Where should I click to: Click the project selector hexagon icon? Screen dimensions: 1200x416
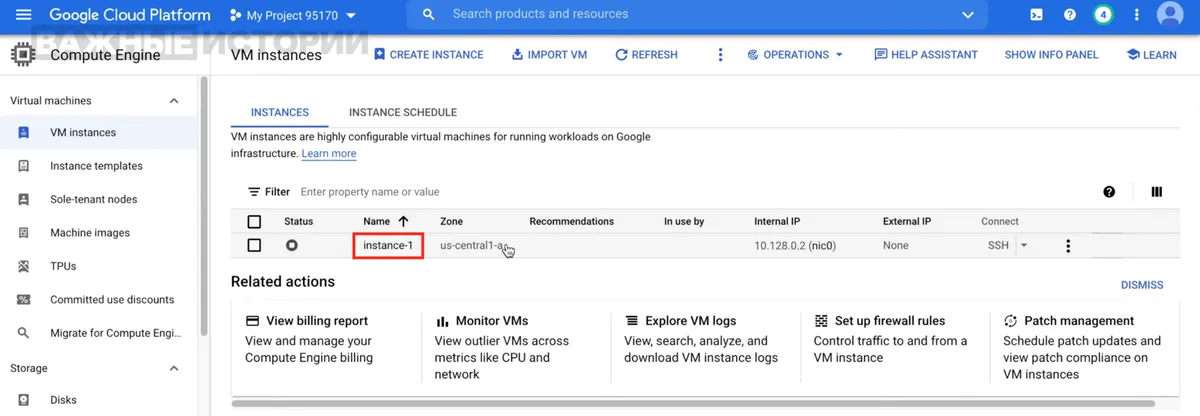235,15
